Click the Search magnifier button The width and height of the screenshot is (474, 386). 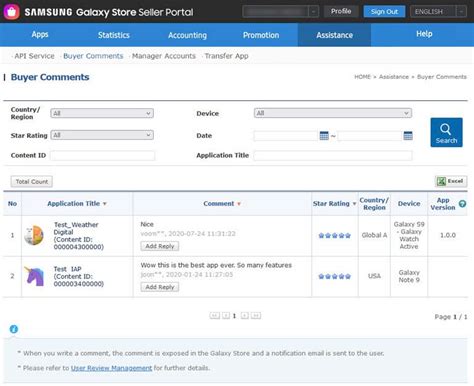point(446,132)
